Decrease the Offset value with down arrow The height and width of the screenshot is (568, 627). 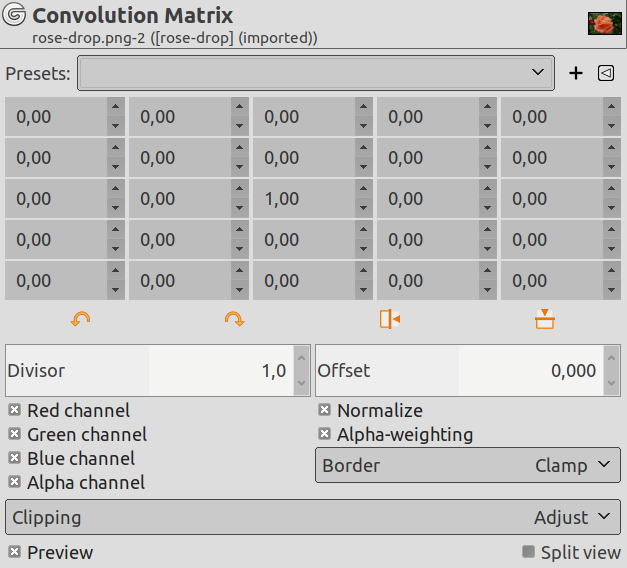tap(611, 383)
